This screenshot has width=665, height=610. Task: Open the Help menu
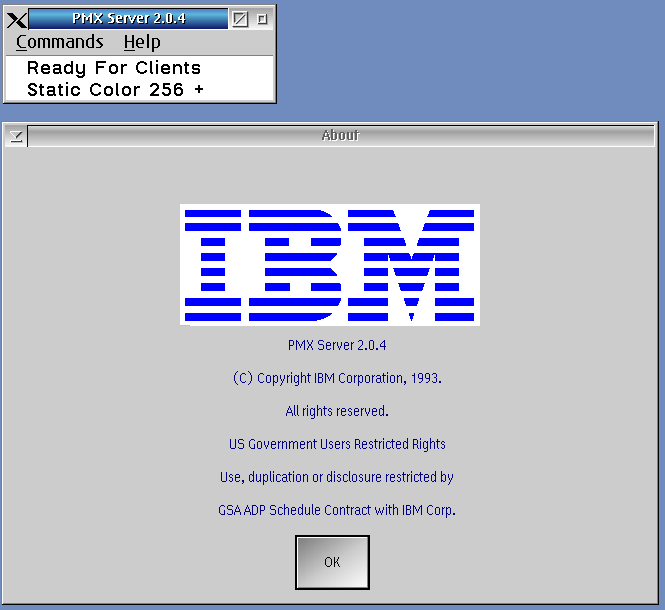142,42
